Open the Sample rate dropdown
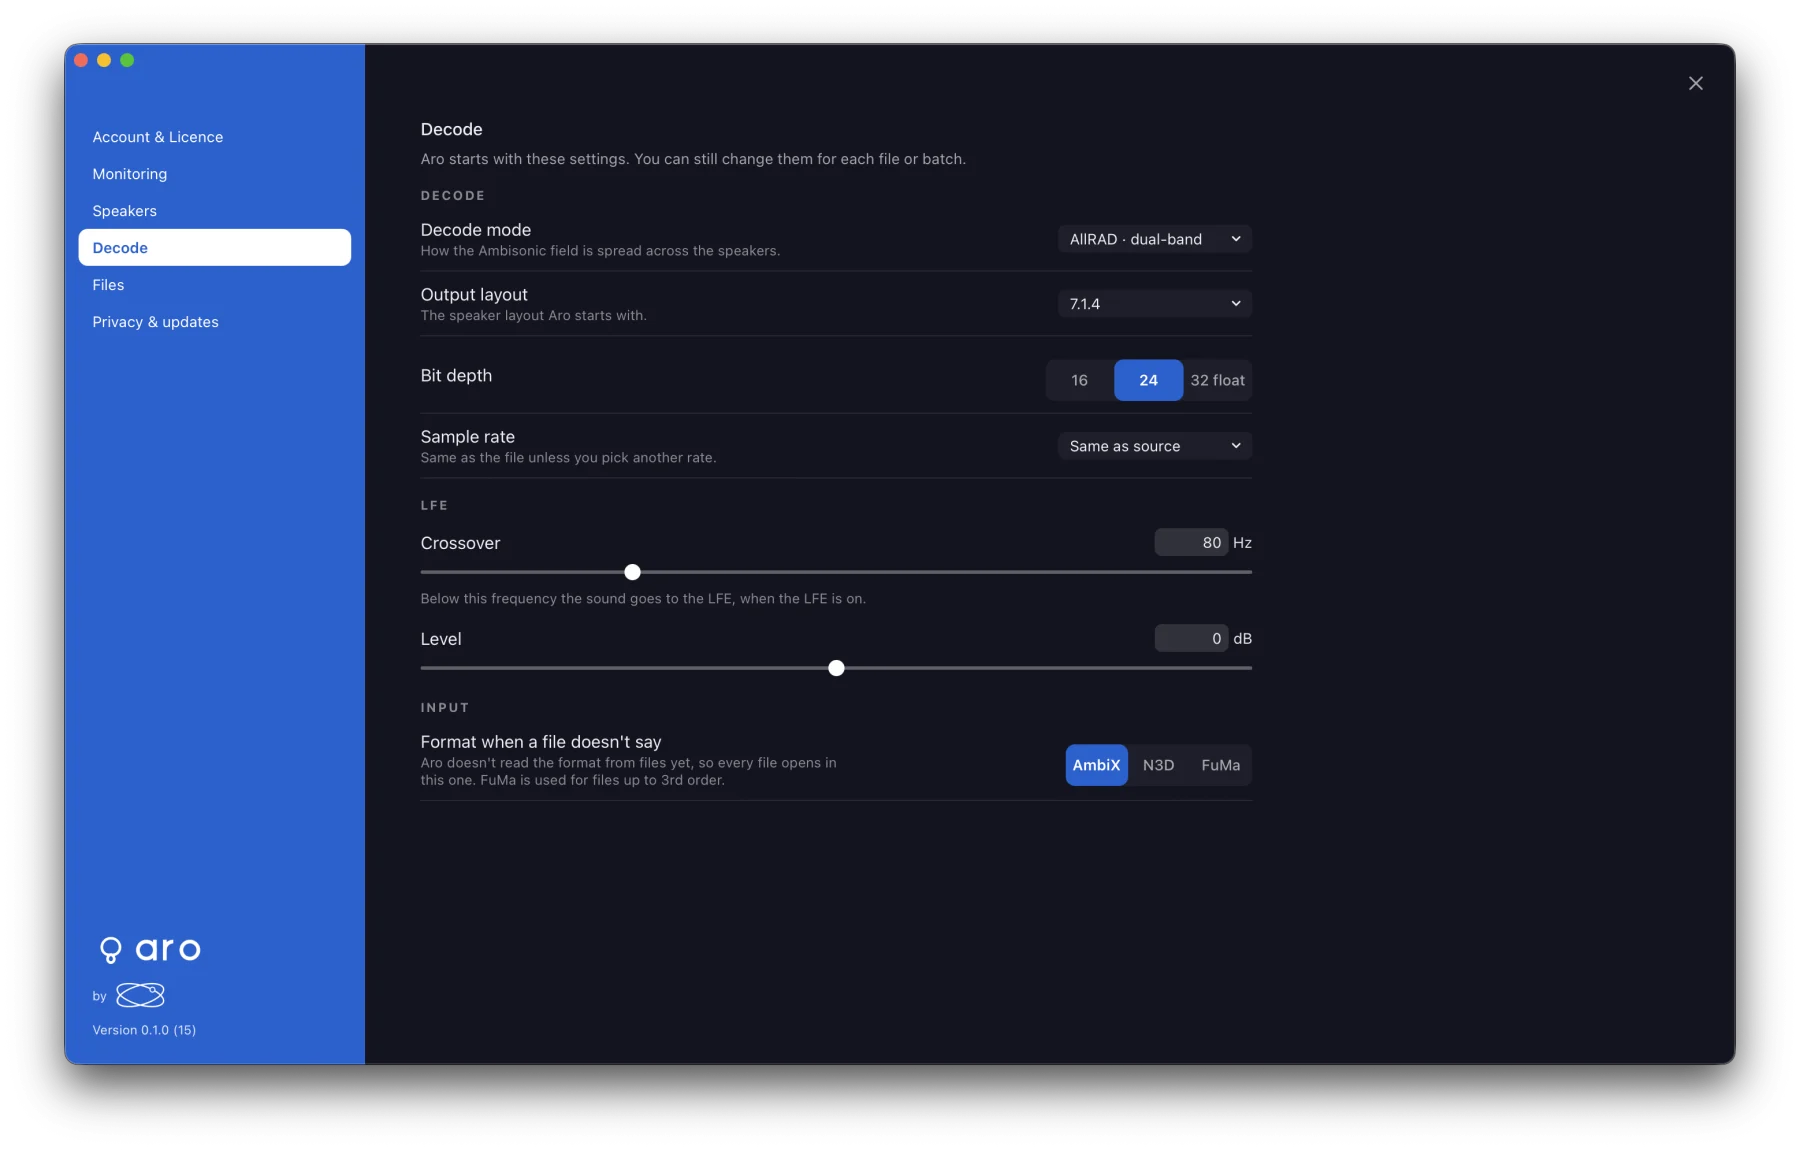Screen dimensions: 1800x1150 click(1154, 446)
